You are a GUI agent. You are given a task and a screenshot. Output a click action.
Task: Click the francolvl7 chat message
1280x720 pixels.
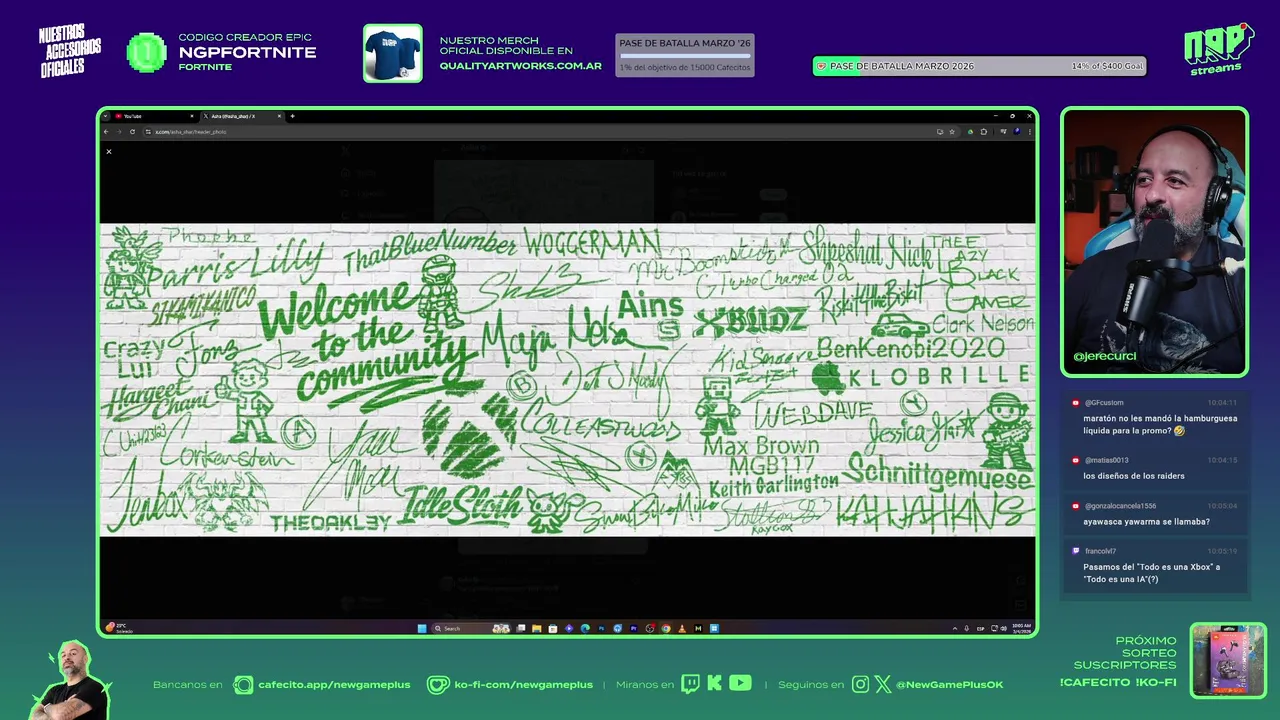tap(1154, 565)
